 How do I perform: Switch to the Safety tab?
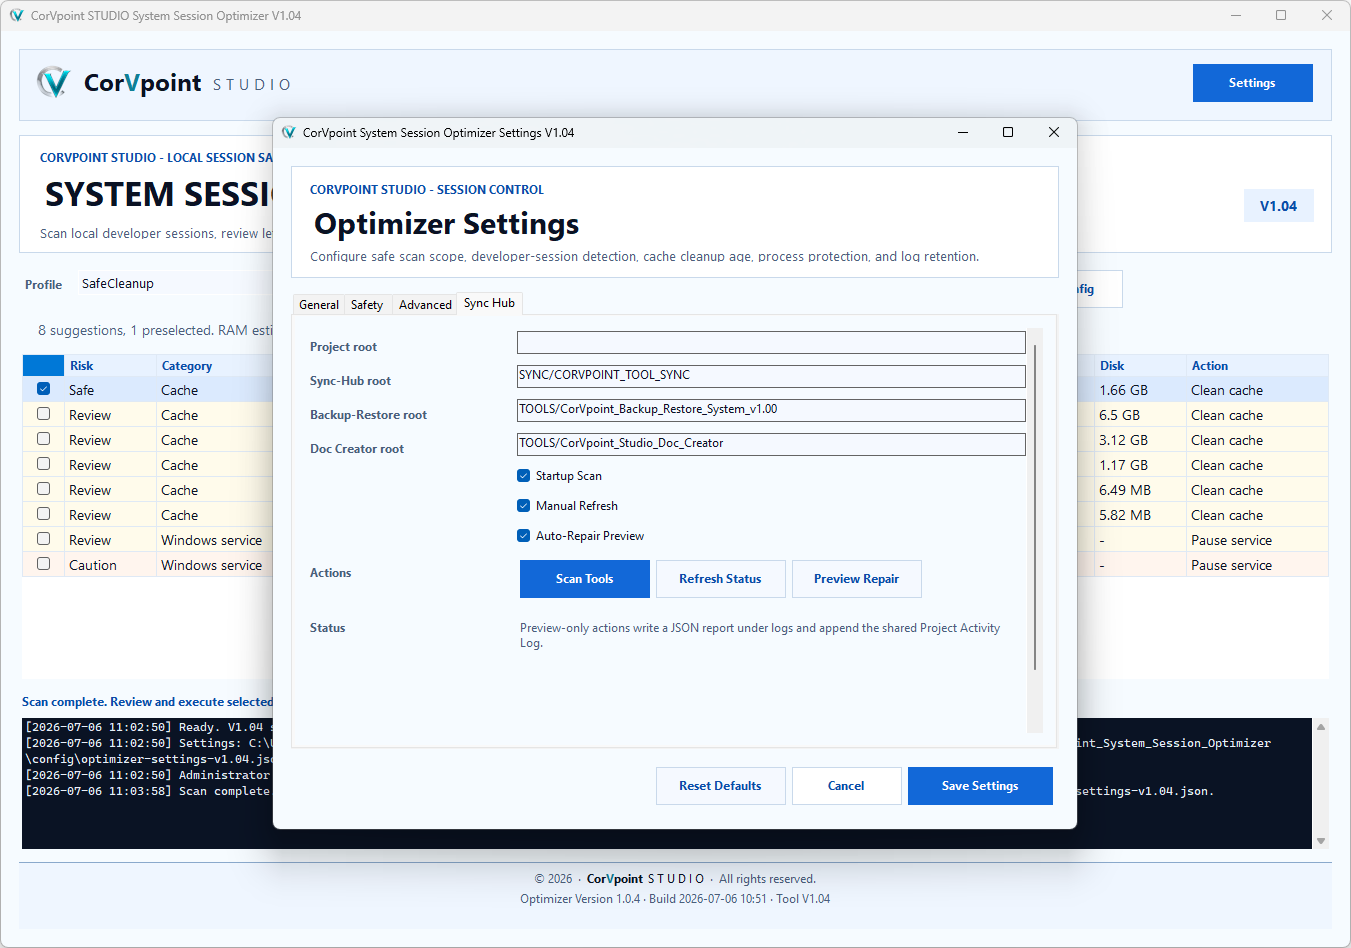[x=367, y=305]
